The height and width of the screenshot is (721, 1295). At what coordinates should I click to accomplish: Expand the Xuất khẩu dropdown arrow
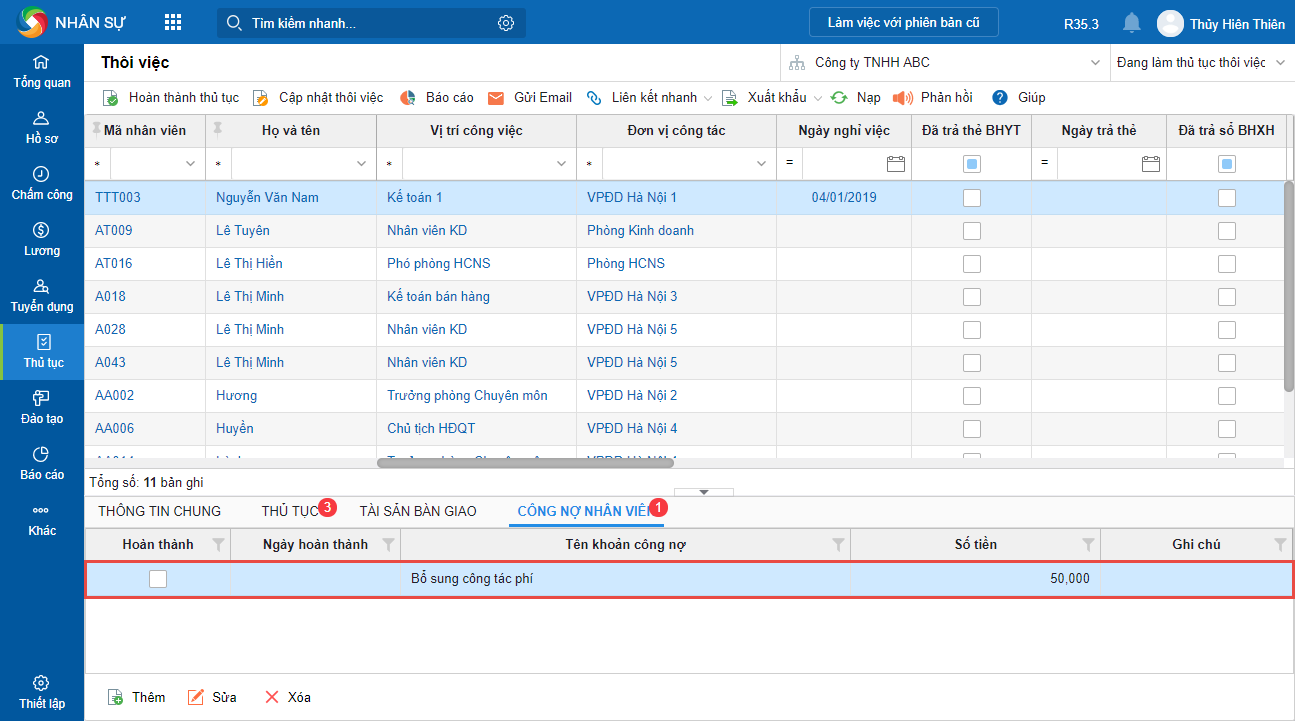[x=818, y=98]
